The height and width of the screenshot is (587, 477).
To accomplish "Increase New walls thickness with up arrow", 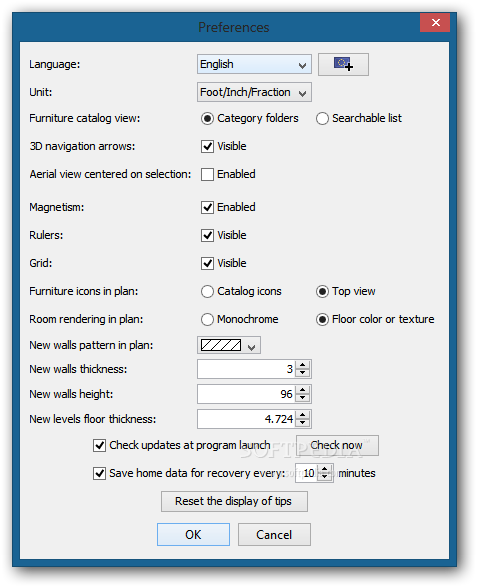I will 303,365.
